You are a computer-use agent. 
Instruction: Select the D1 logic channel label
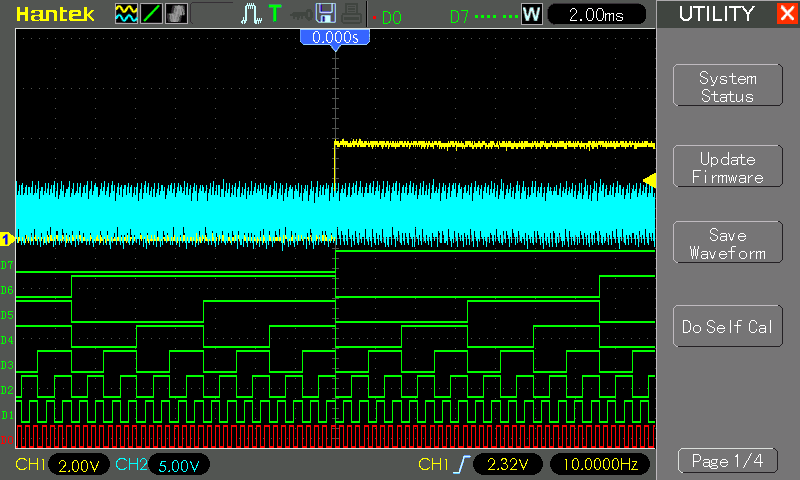click(7, 415)
